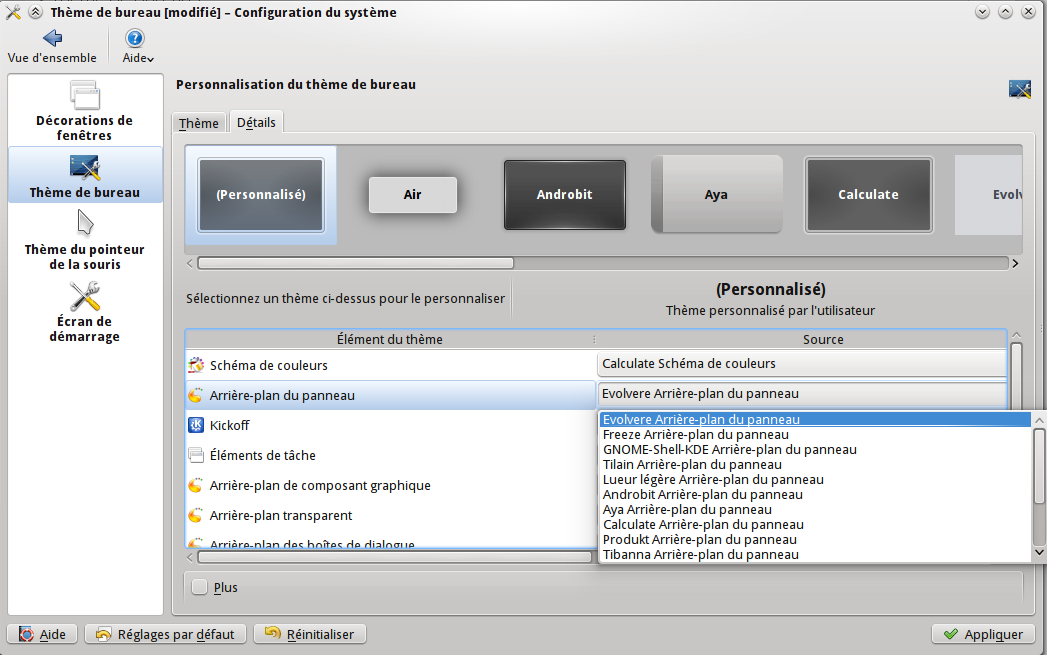Click the desktop theme icon top right

1020,88
